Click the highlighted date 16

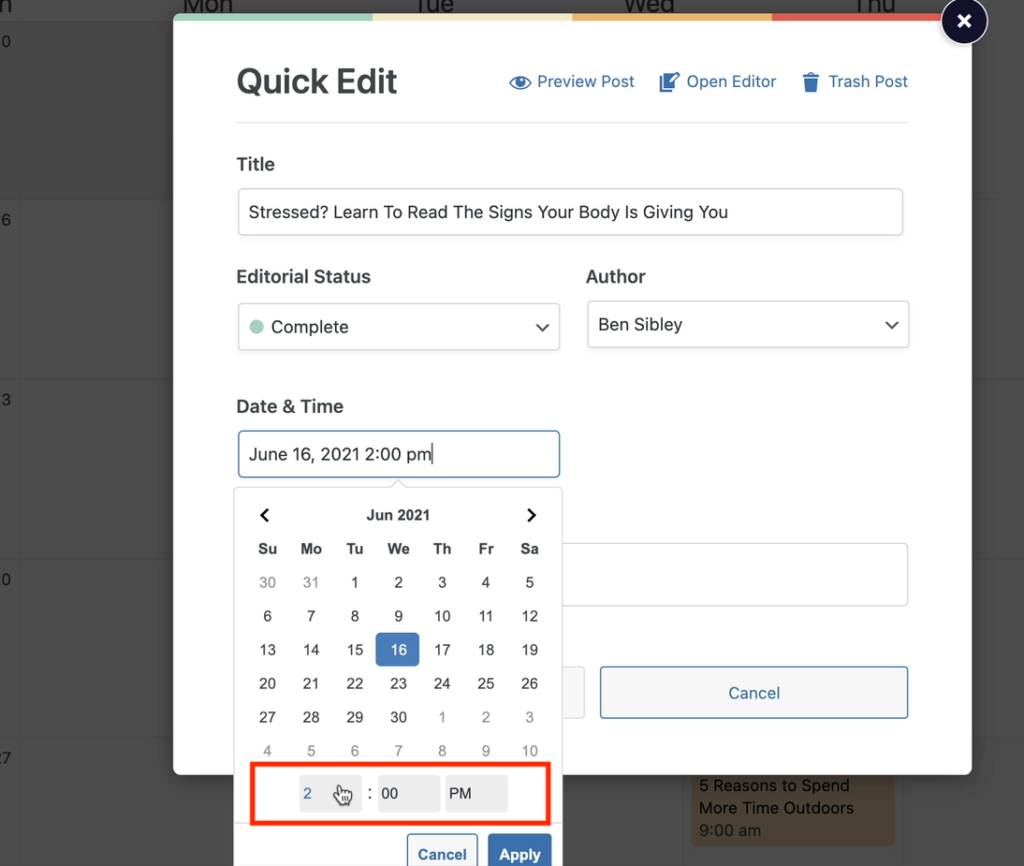click(x=398, y=650)
